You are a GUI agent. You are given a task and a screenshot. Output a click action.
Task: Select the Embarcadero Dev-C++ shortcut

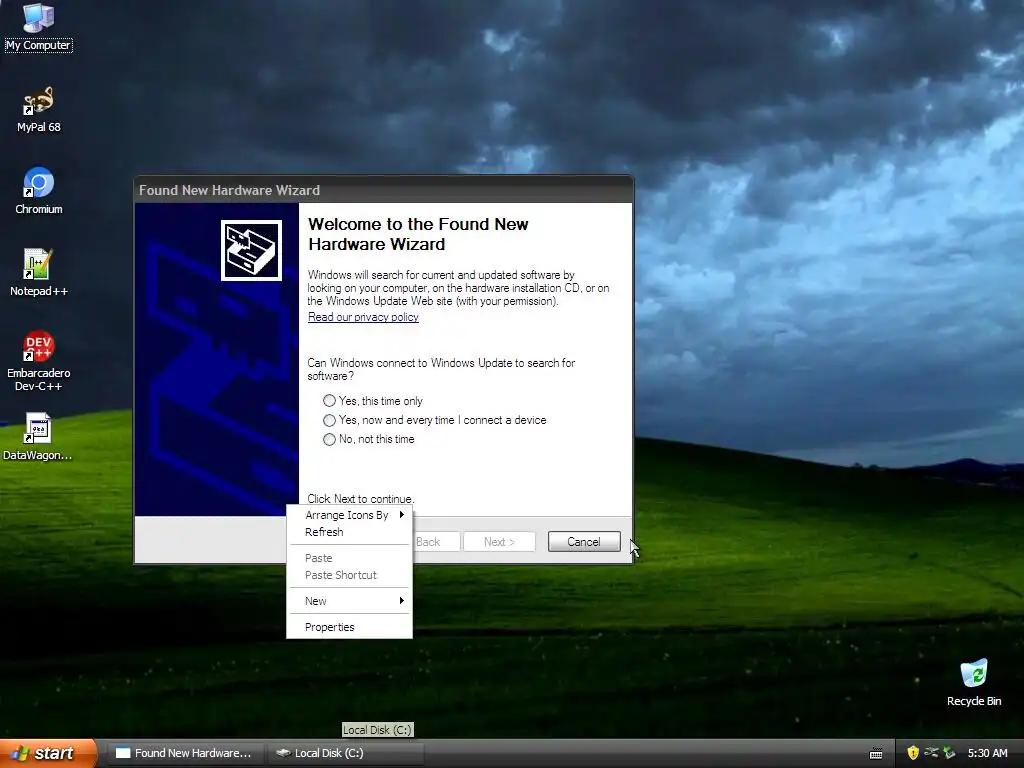(x=39, y=362)
